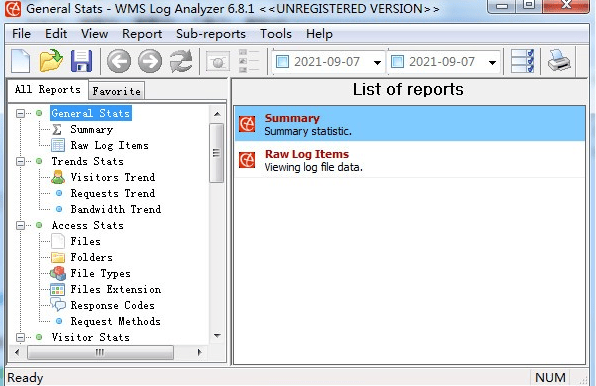This screenshot has width=596, height=386.
Task: Open the end date dropdown arrow
Action: coord(492,62)
